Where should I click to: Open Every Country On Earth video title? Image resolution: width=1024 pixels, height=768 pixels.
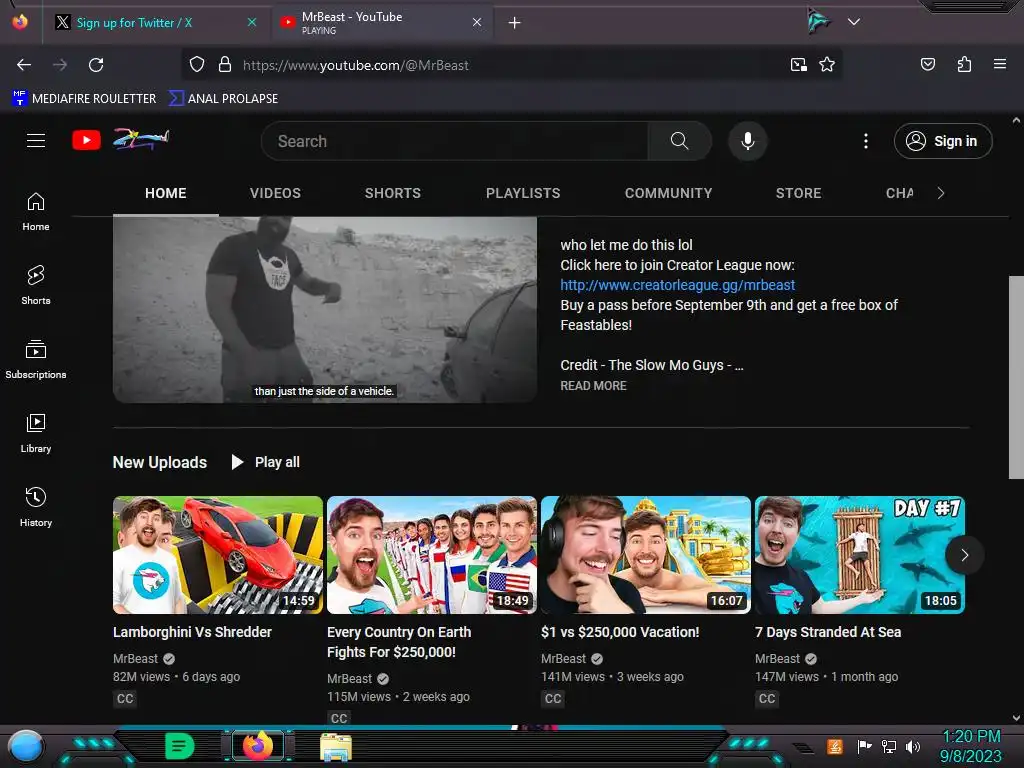[399, 642]
